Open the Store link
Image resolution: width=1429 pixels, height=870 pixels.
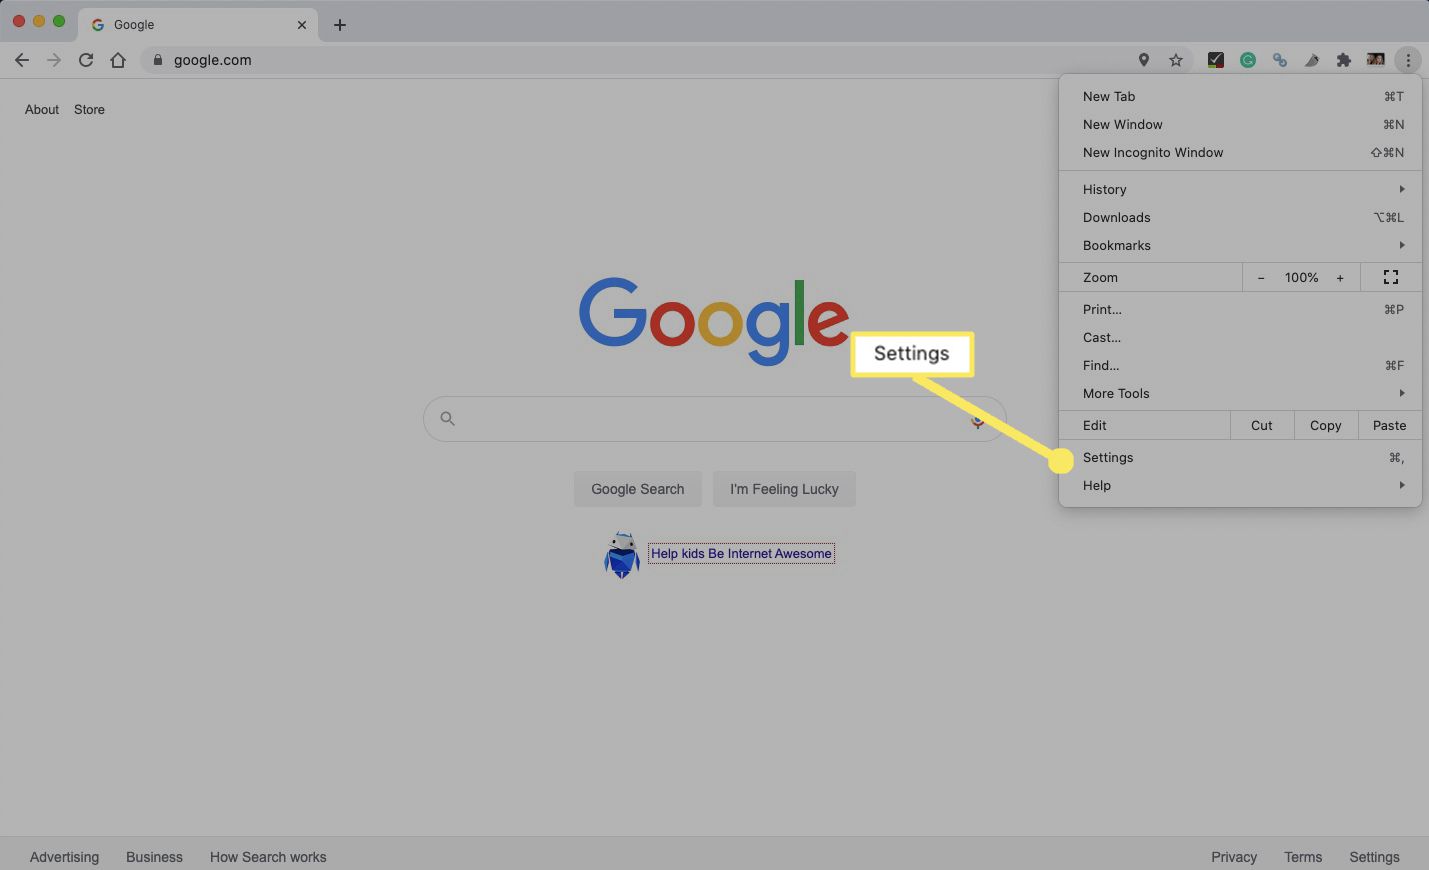pos(89,110)
